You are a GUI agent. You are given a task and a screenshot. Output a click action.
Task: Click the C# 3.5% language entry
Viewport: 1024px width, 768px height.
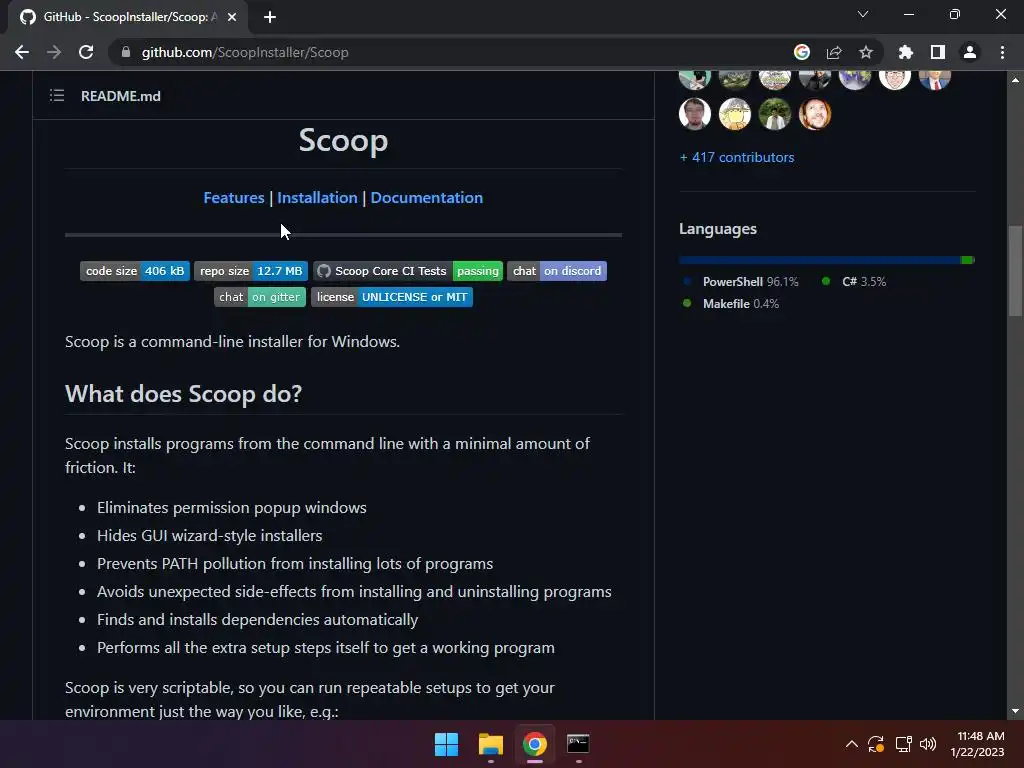854,281
